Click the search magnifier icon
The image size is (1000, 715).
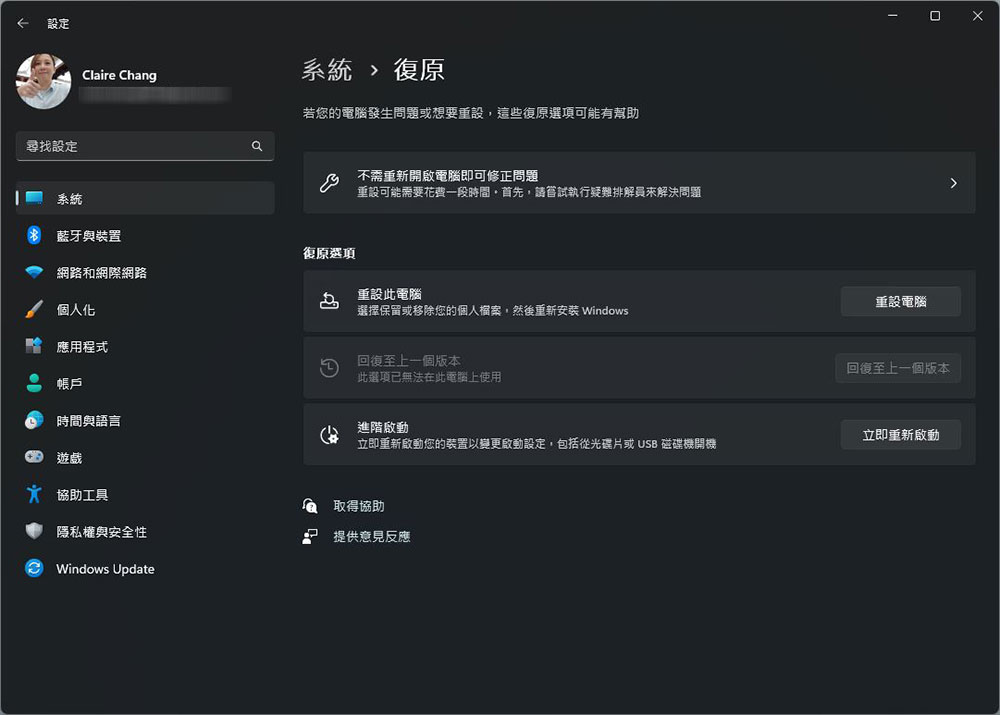coord(257,146)
